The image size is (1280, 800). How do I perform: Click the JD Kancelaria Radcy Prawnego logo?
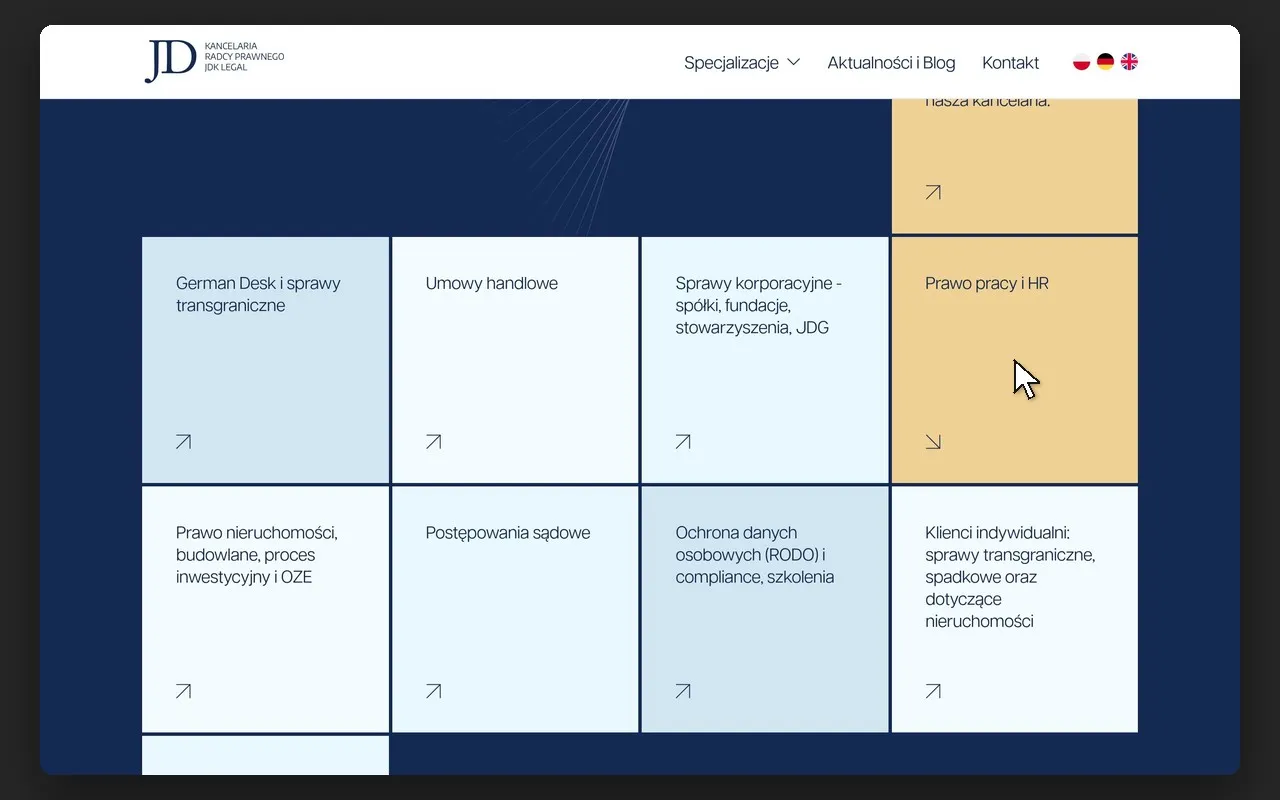(215, 61)
